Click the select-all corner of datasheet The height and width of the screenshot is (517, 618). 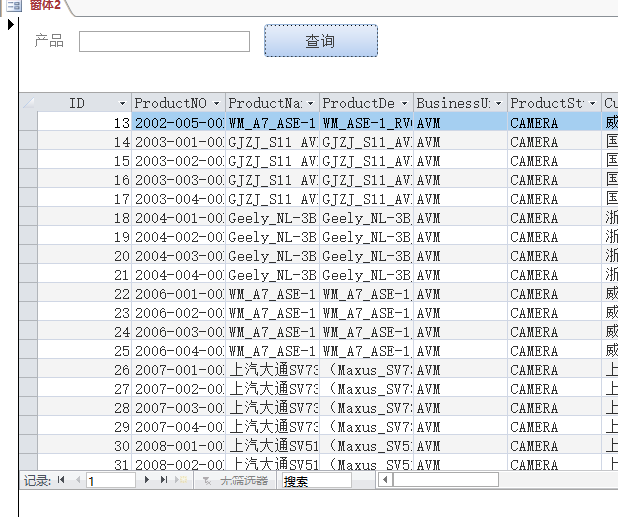(x=28, y=103)
